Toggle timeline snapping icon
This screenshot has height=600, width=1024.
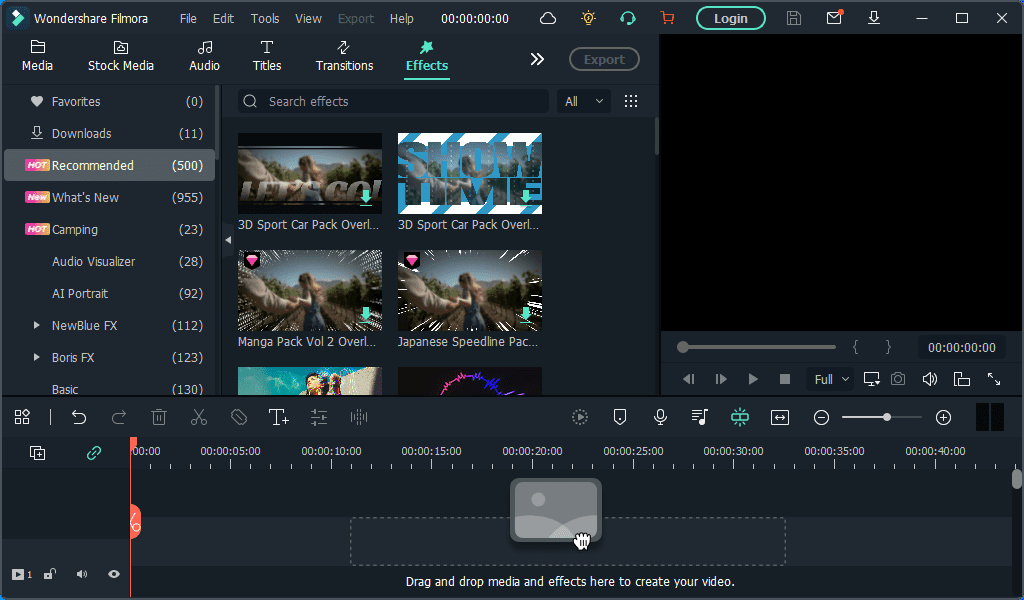click(740, 417)
